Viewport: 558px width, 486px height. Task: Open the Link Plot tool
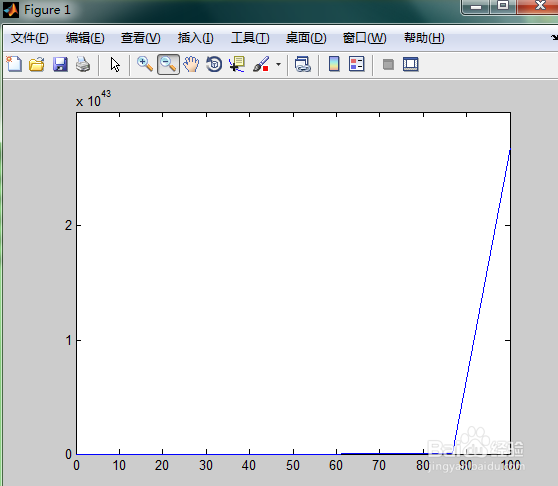click(303, 64)
